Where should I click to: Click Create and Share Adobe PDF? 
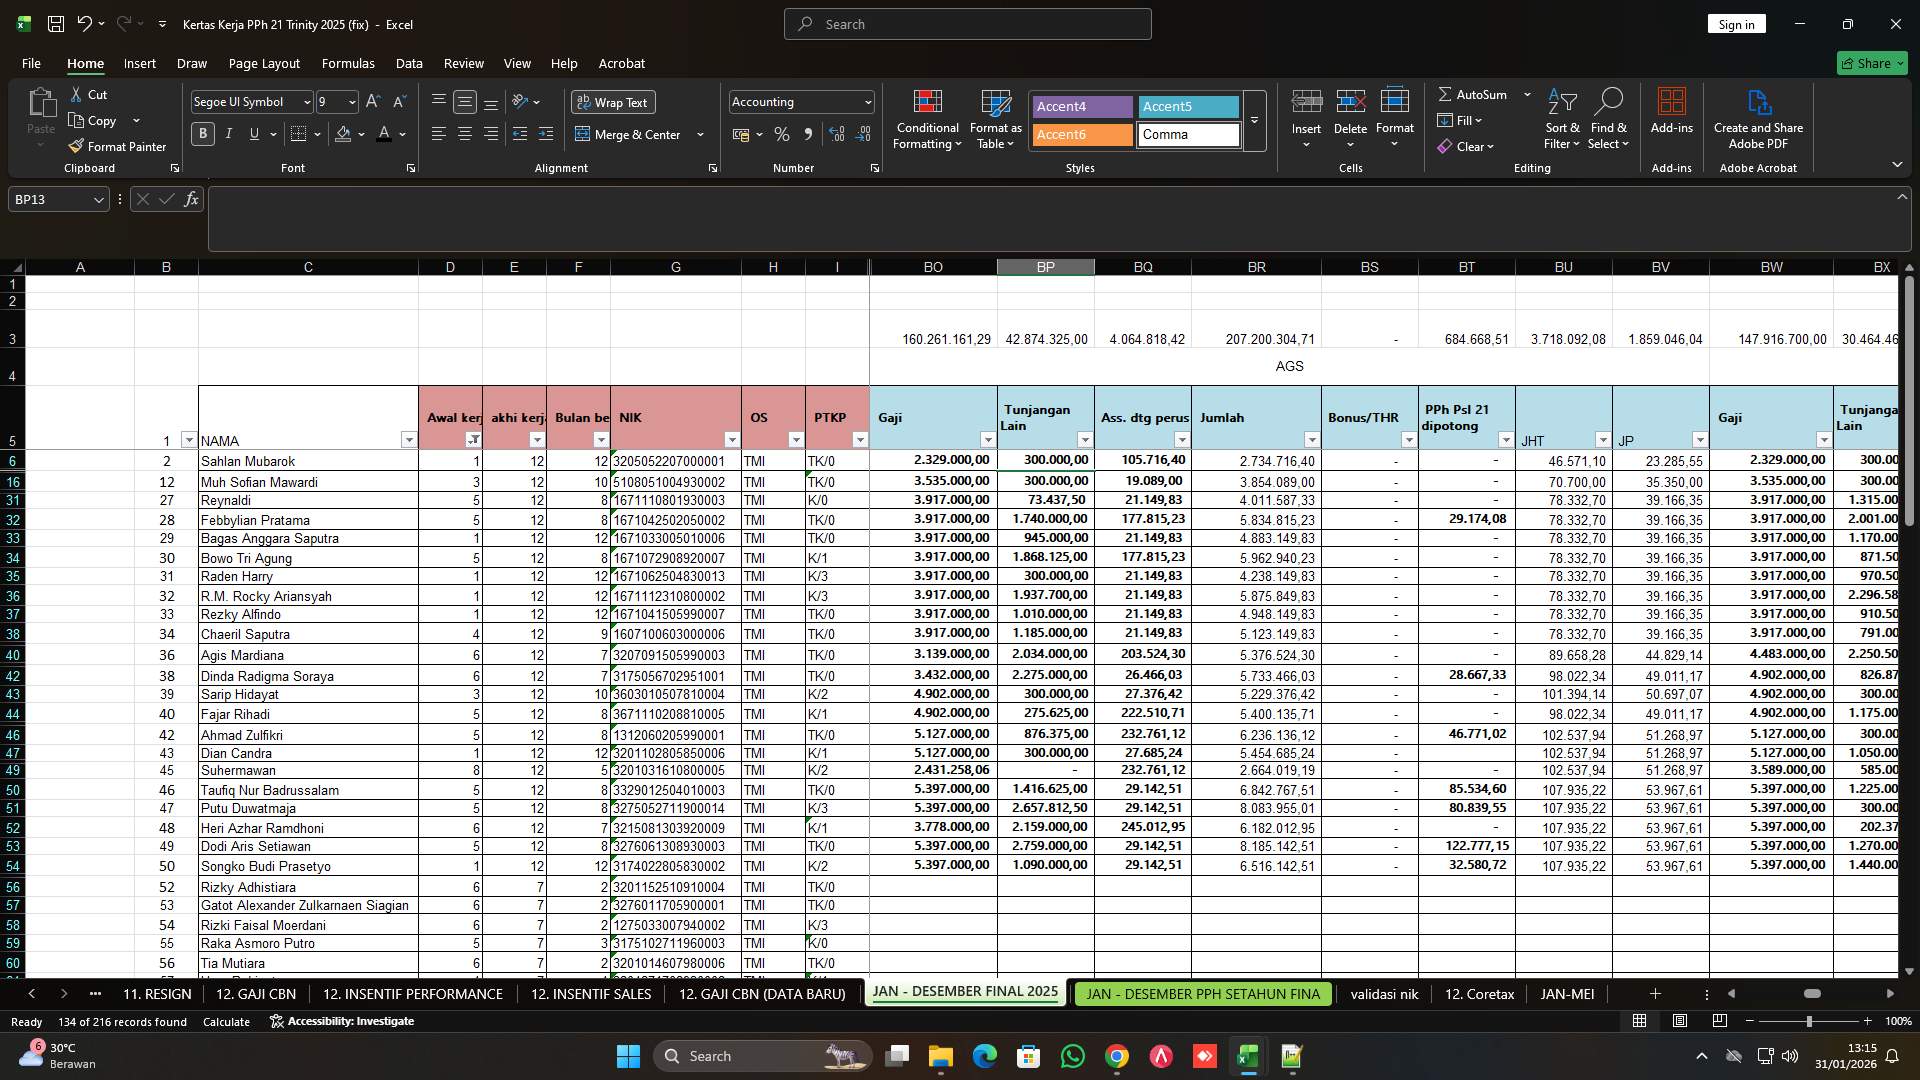click(x=1758, y=118)
